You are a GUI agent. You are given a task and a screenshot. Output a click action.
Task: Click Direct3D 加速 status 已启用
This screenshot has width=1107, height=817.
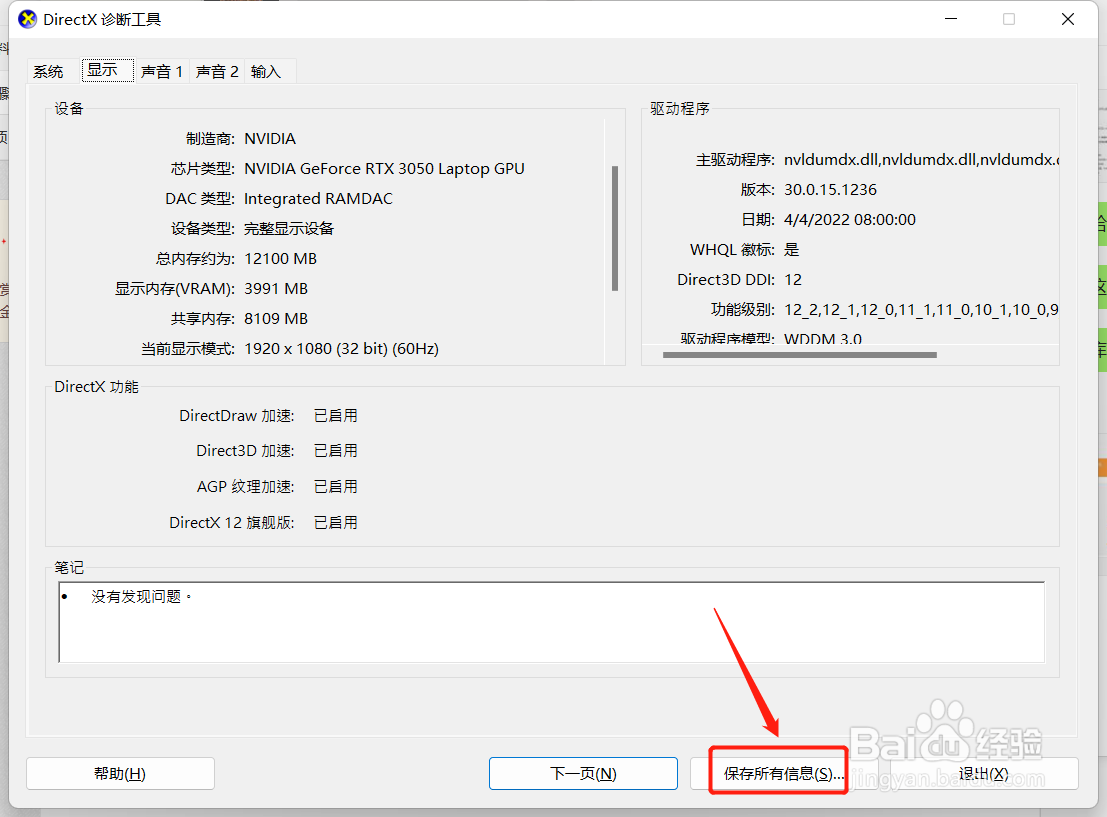click(335, 451)
